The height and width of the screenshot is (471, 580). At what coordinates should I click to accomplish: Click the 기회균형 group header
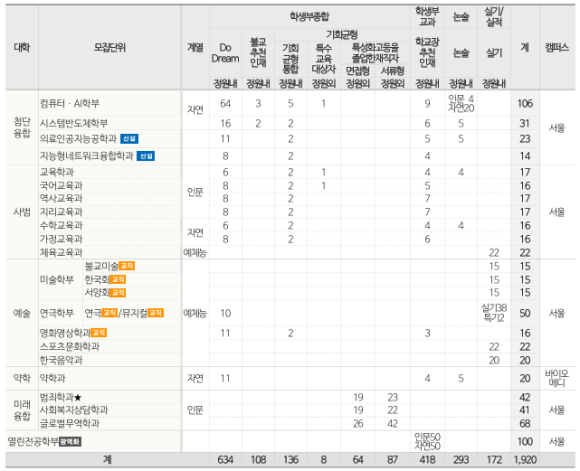(x=342, y=35)
